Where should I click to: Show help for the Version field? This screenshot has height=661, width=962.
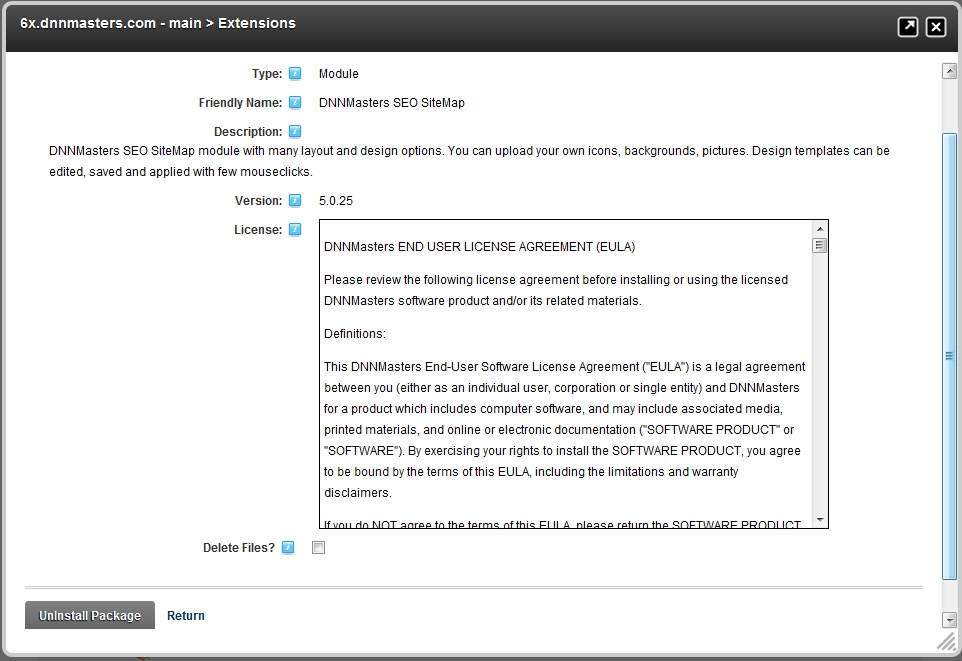(x=295, y=201)
